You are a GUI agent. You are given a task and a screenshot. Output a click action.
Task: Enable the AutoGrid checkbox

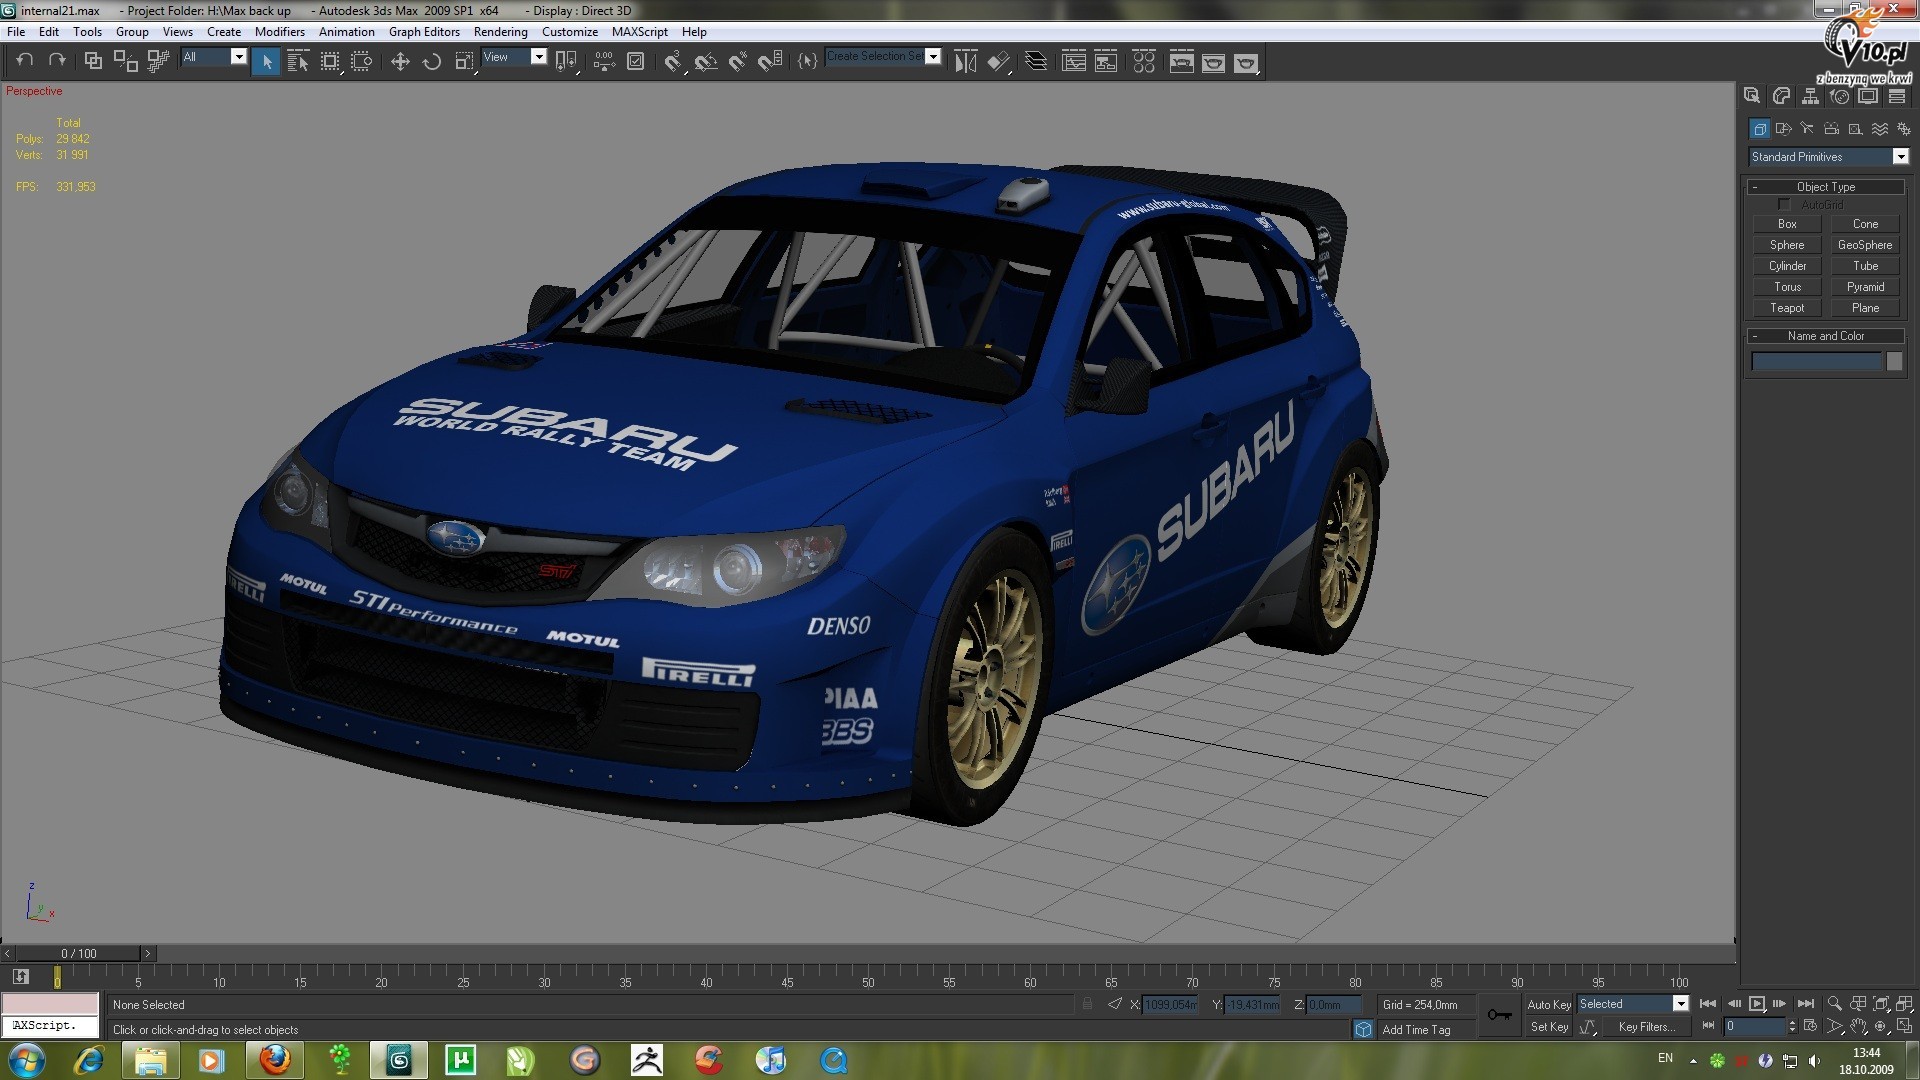(1784, 204)
